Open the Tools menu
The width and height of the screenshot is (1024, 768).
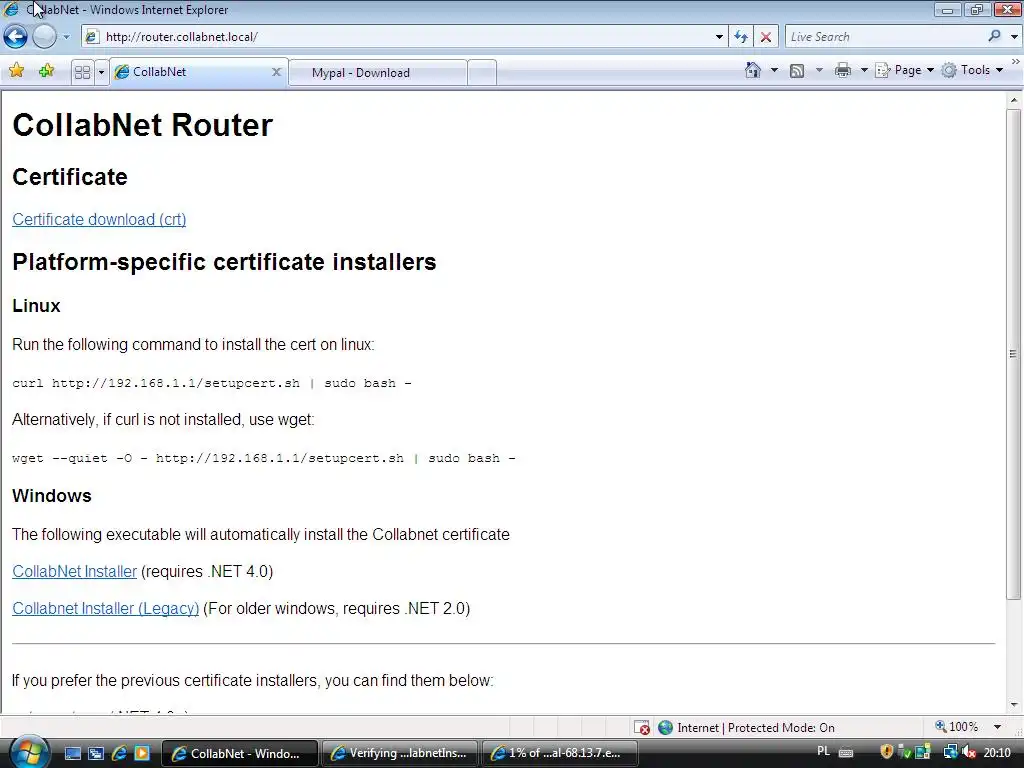972,70
